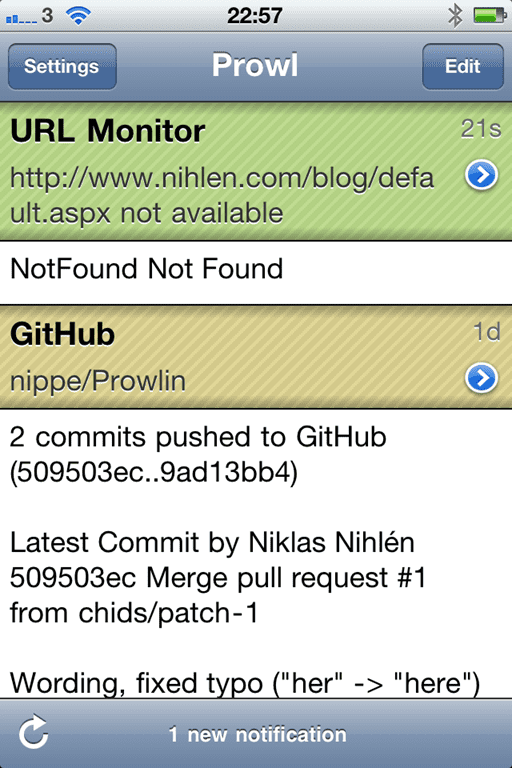Open URL Monitor notification disclosure arrow
This screenshot has height=768, width=512.
pos(481,175)
